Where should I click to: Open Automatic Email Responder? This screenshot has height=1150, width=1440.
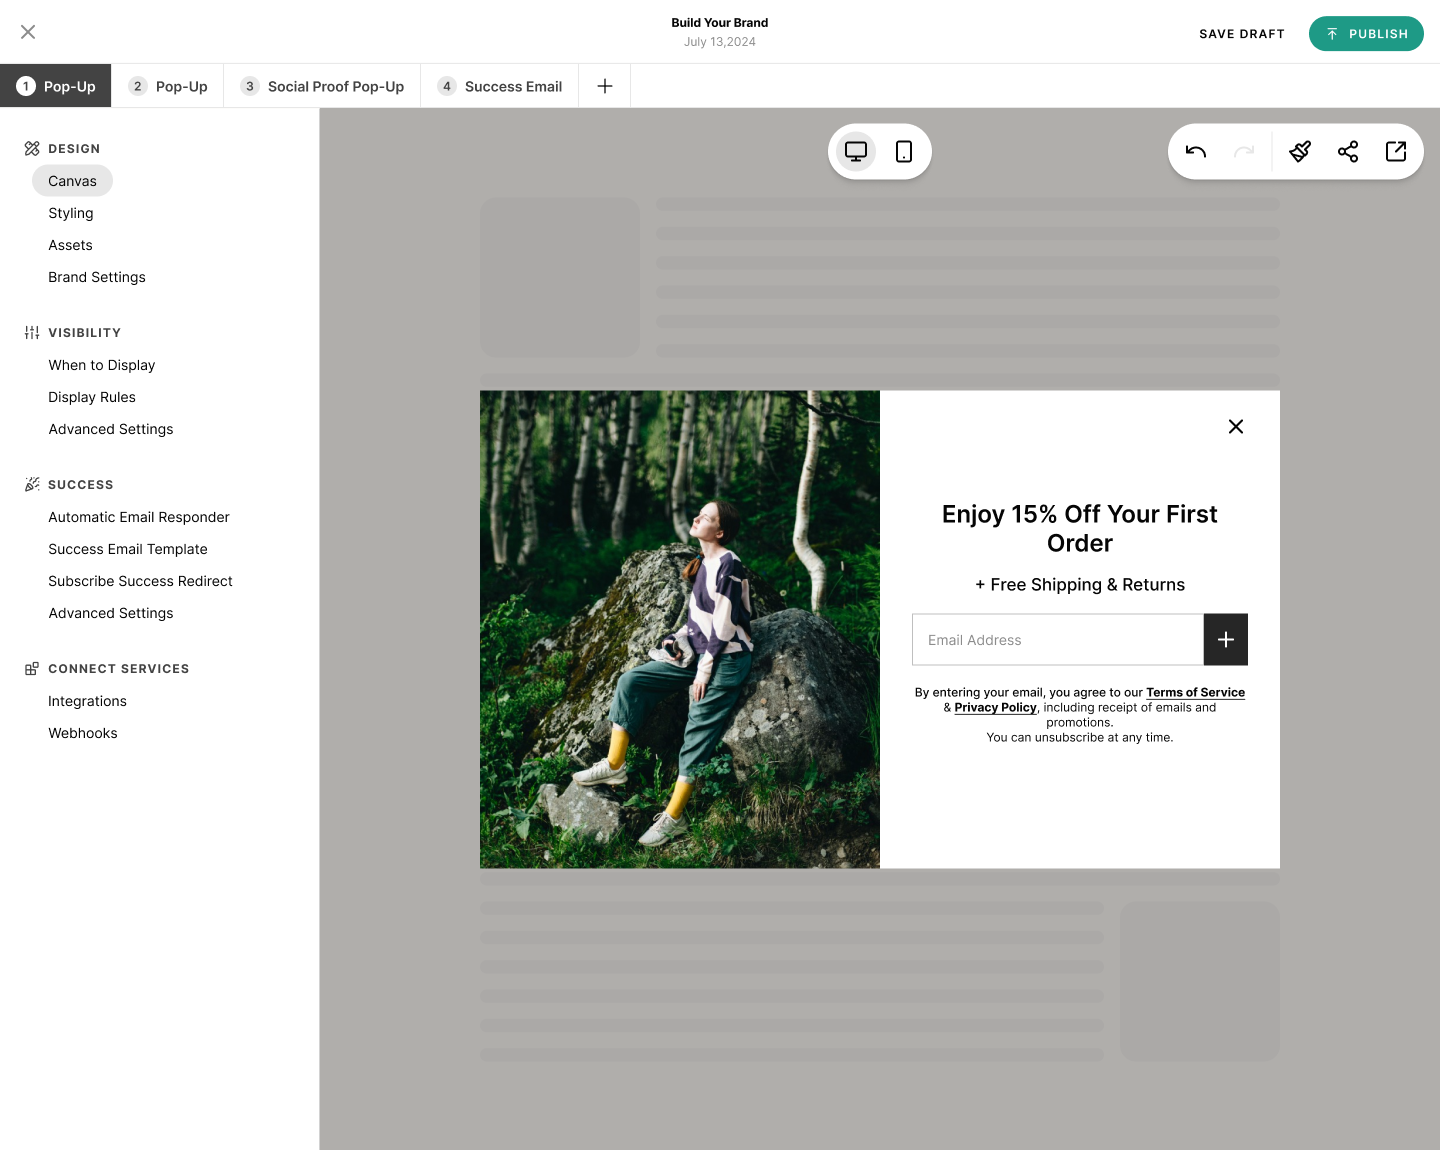coord(139,517)
